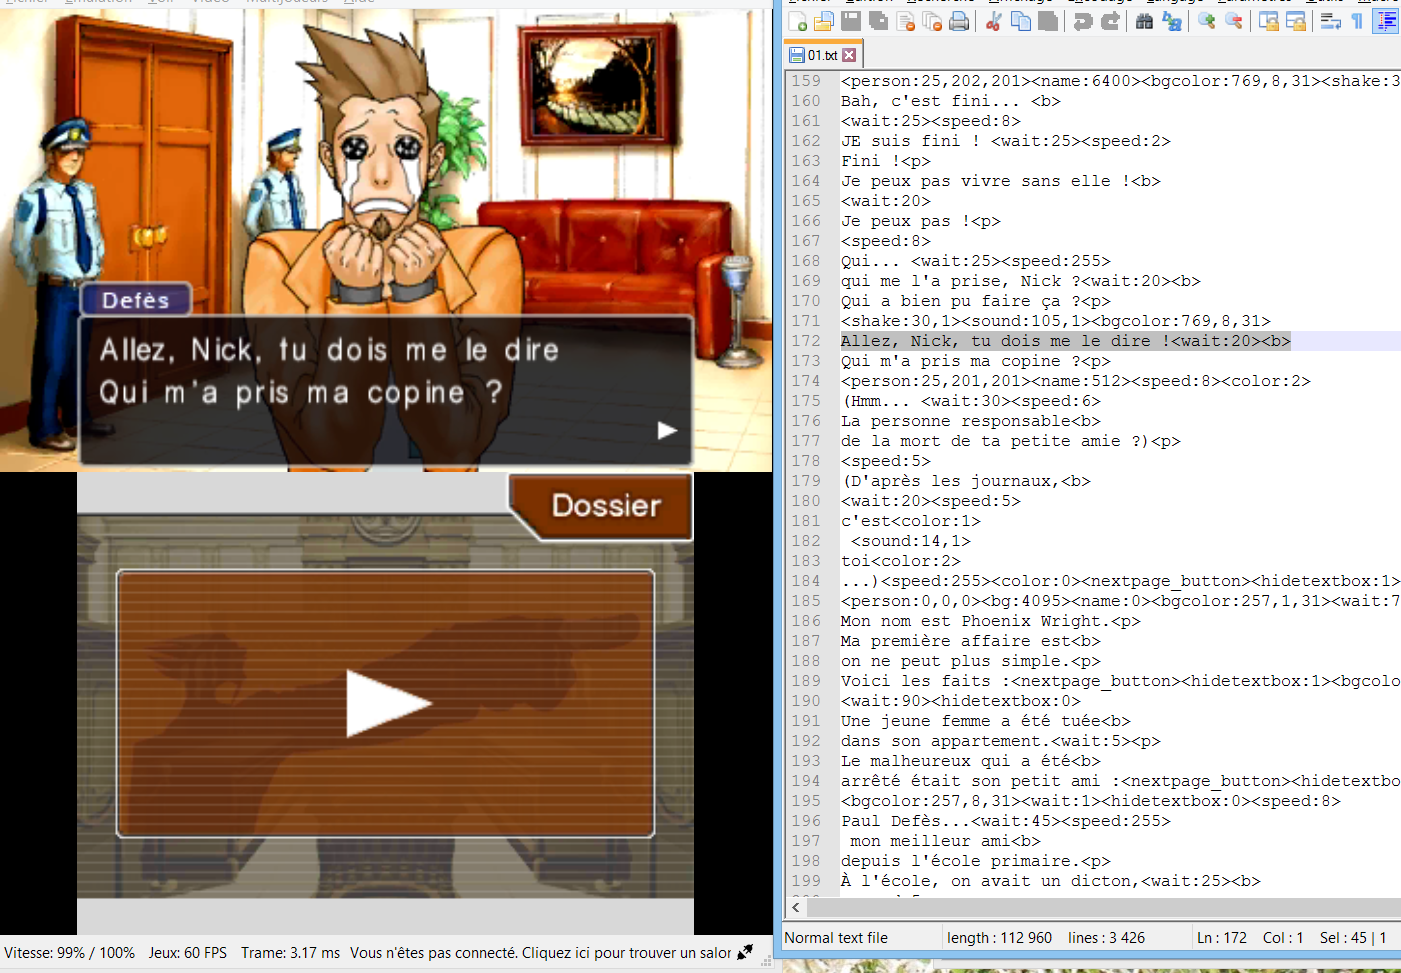This screenshot has width=1401, height=973.
Task: Click the line 'depuis l'école primaire.<p>'
Action: [x=975, y=861]
